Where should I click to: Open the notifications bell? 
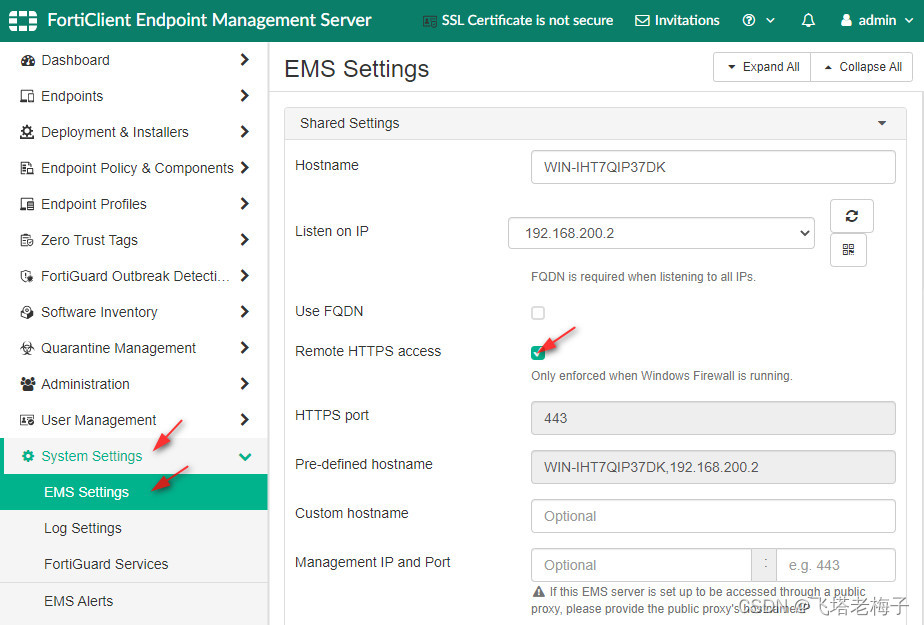pos(808,21)
